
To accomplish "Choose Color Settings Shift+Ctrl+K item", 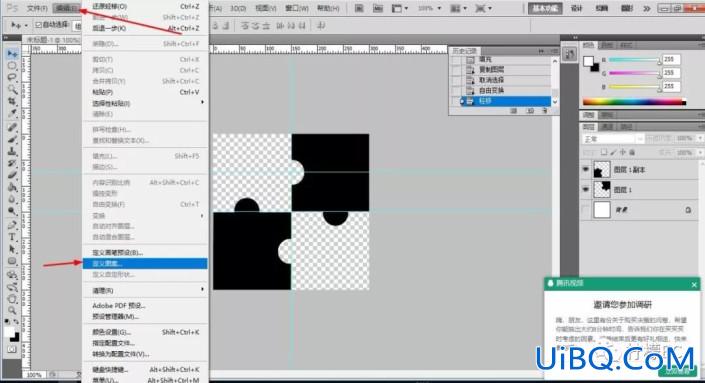I will pyautogui.click(x=145, y=332).
